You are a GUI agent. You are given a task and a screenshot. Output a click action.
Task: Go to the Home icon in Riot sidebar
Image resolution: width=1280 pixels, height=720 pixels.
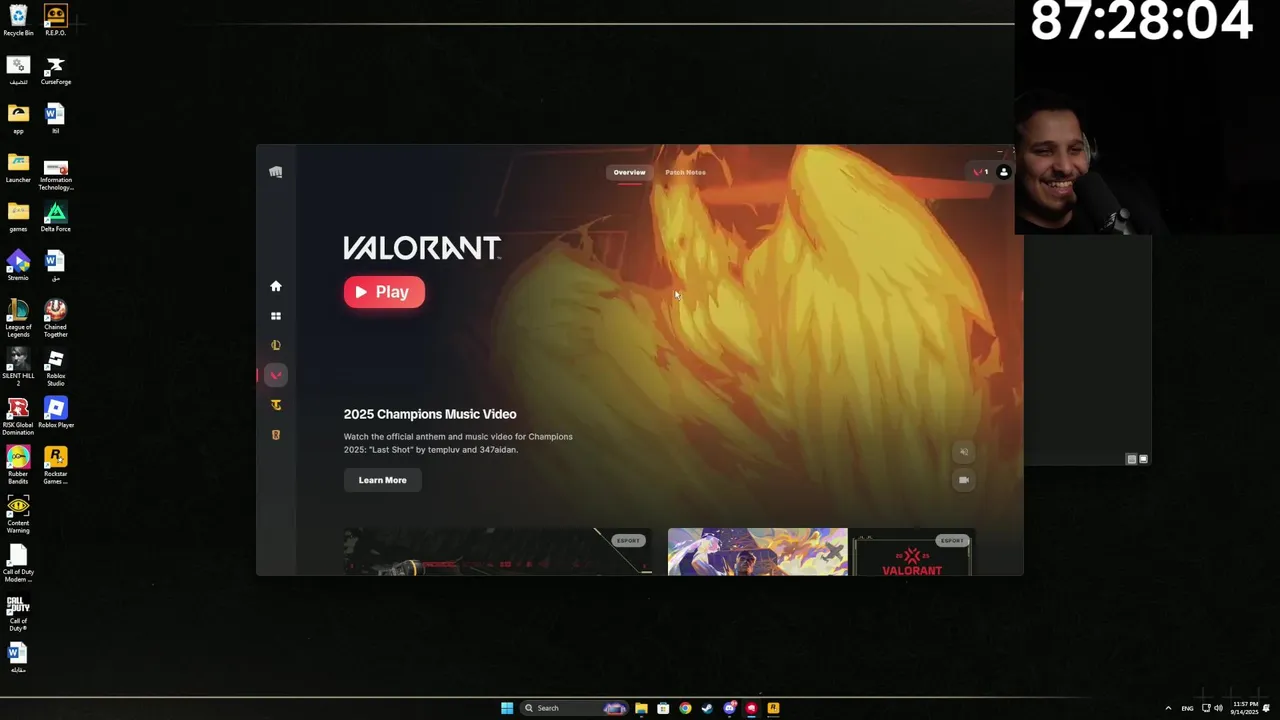tap(276, 286)
